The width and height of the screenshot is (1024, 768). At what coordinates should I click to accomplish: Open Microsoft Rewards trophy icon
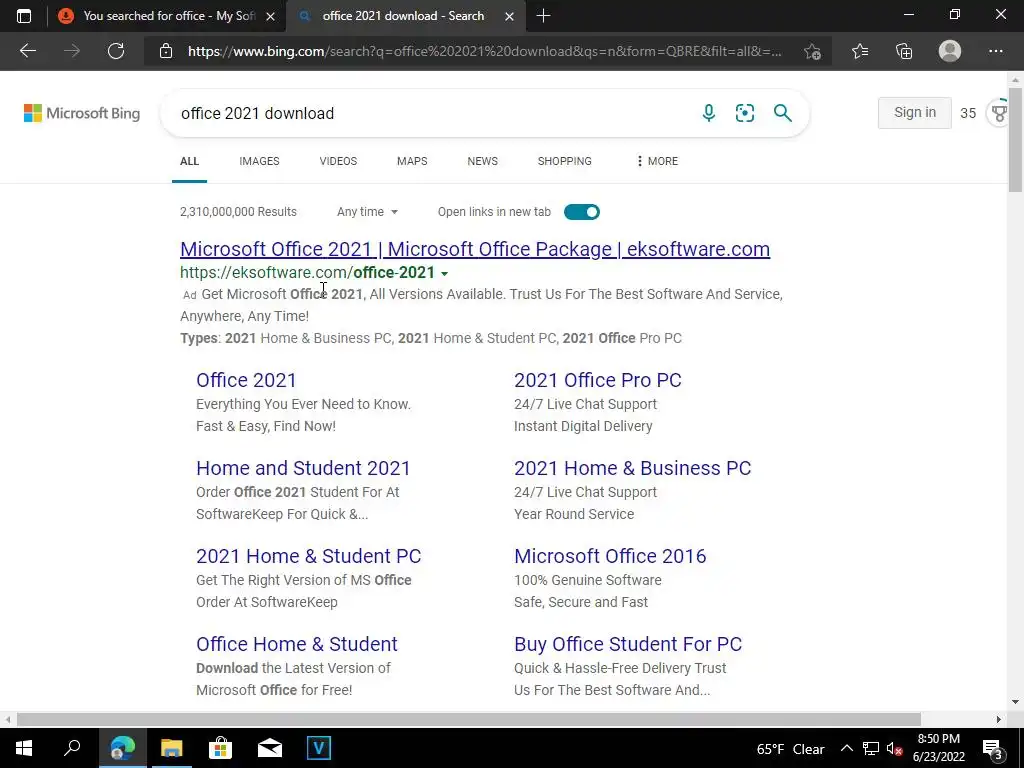(x=999, y=113)
